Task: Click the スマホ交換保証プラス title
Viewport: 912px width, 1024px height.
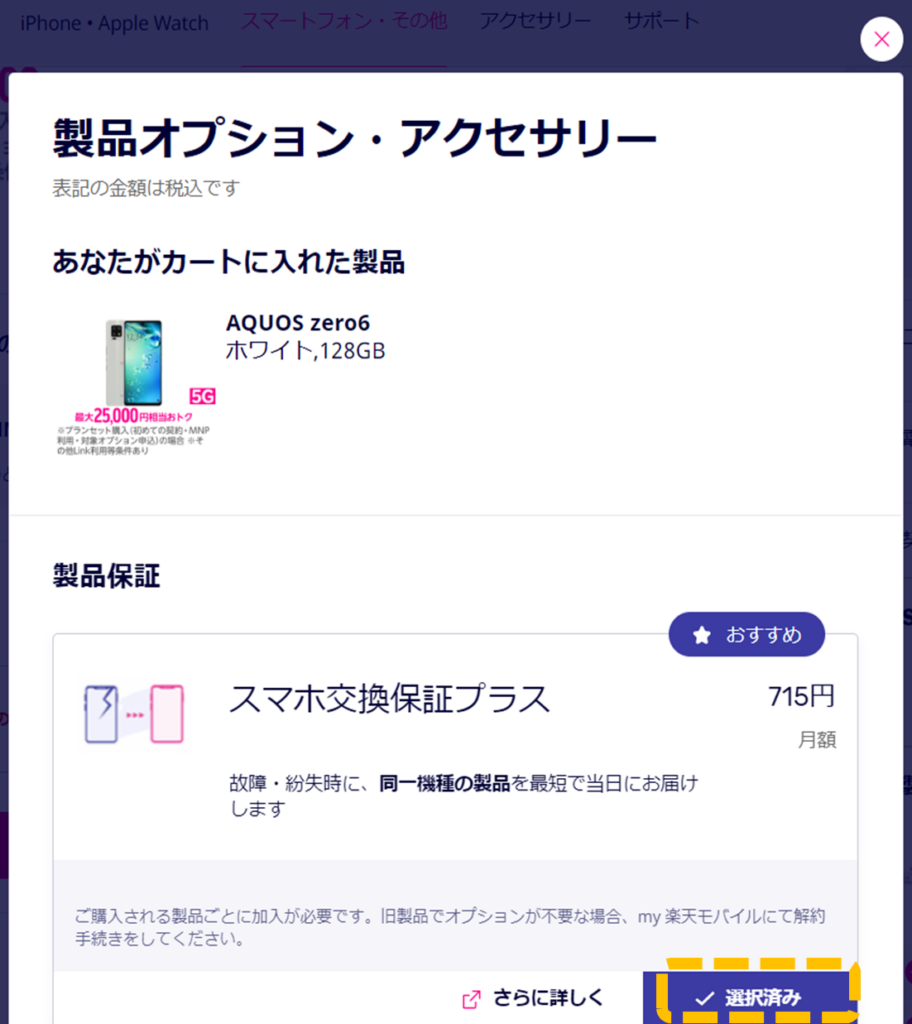Action: click(x=389, y=699)
